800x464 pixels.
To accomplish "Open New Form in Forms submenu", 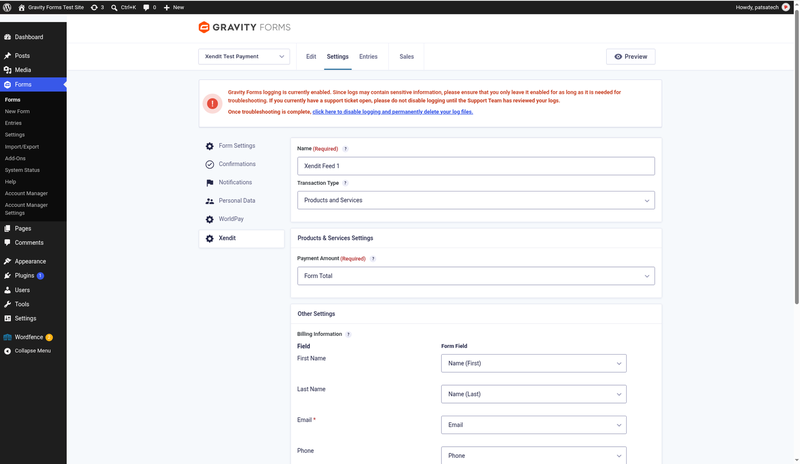I will 17,111.
